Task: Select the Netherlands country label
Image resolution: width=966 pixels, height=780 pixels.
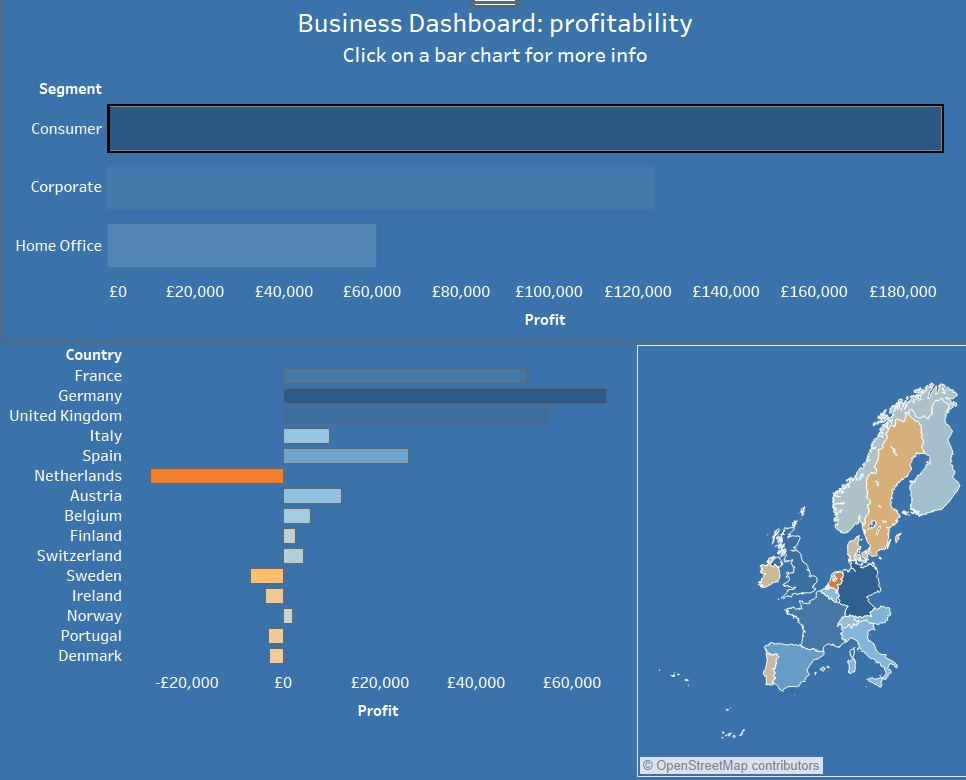Action: click(78, 475)
